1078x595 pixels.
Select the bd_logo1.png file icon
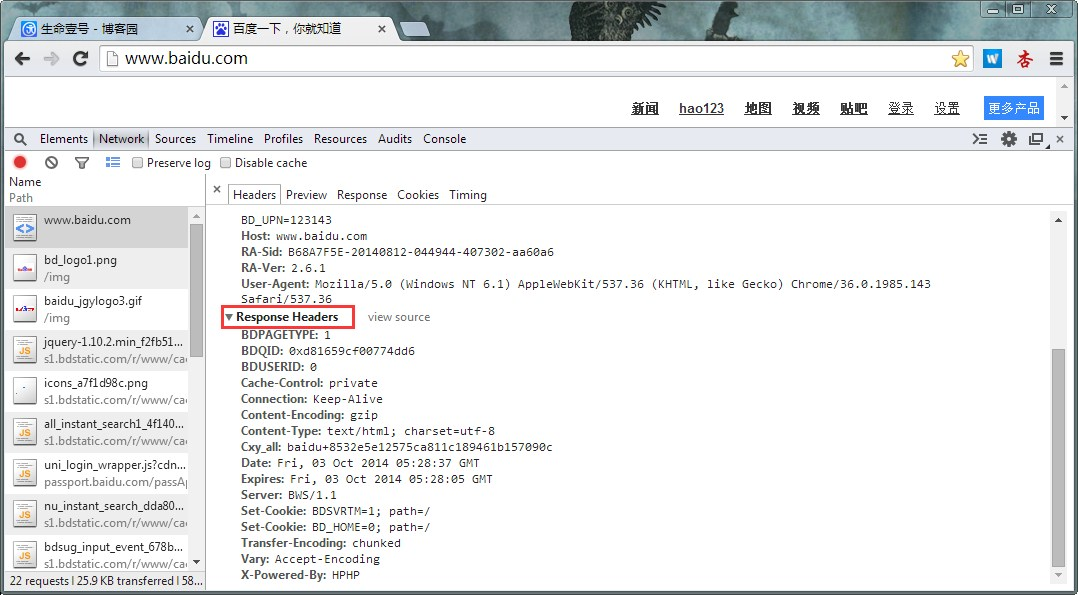(25, 269)
